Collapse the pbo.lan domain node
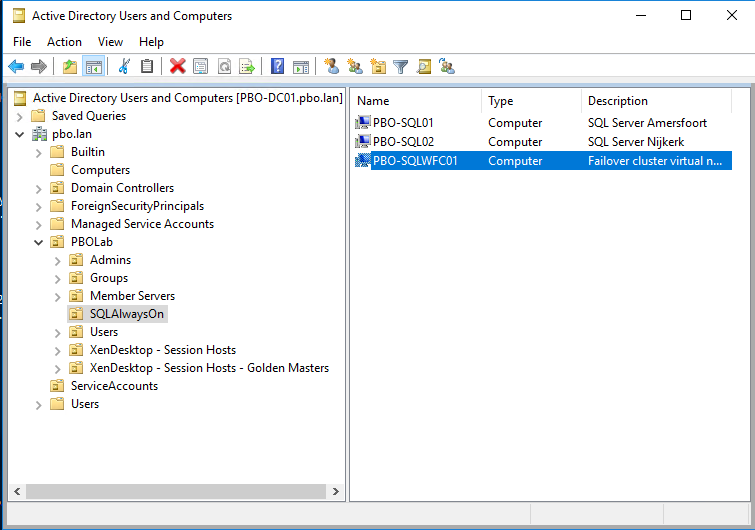This screenshot has width=755, height=530. 19,134
